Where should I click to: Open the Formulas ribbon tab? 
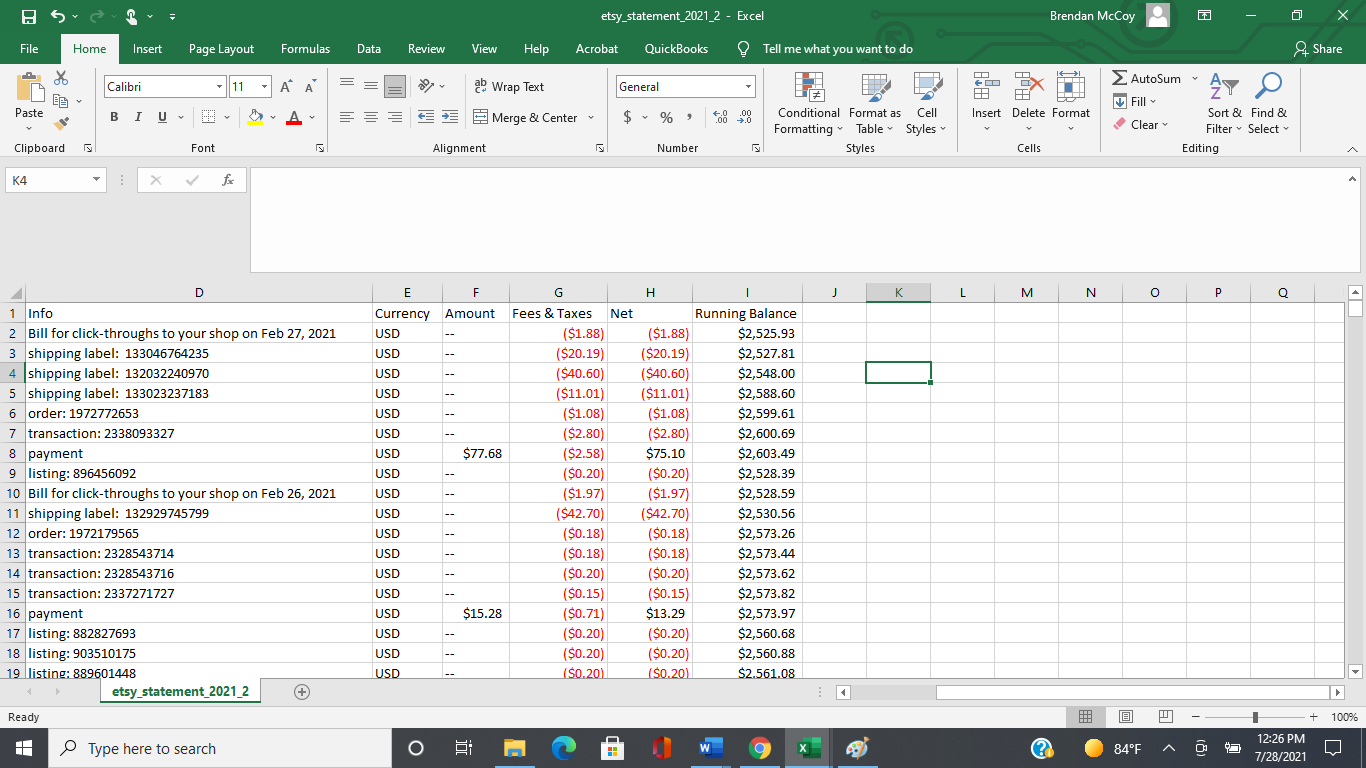click(x=305, y=49)
